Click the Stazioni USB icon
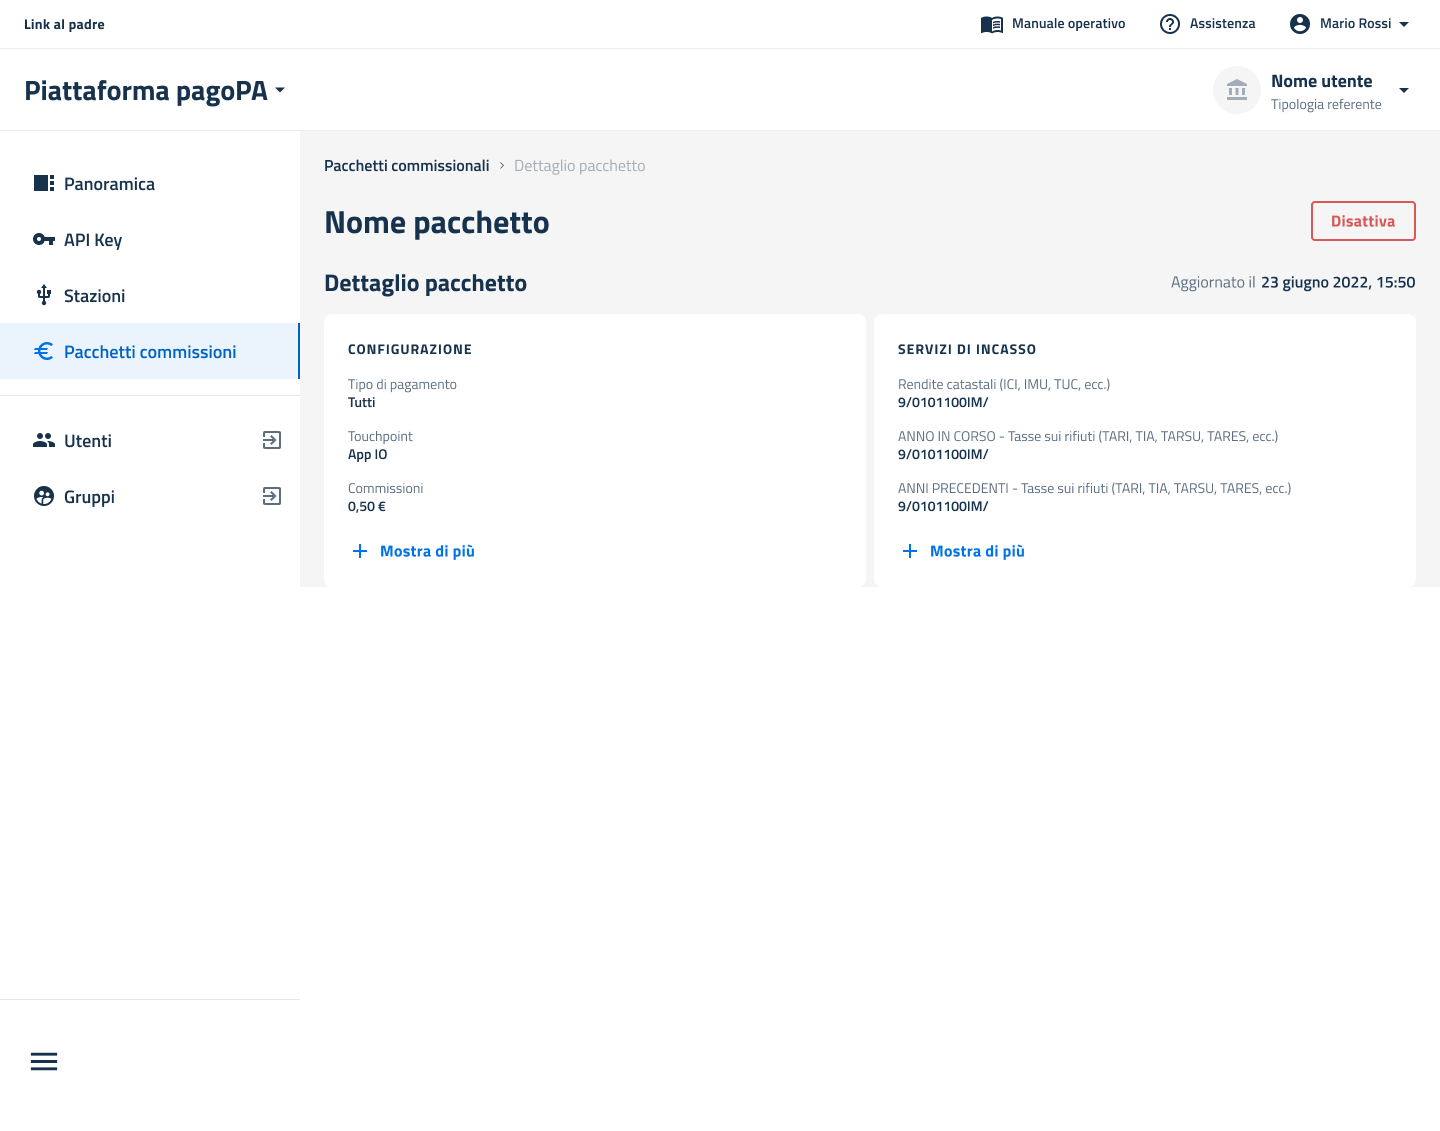 click(44, 296)
